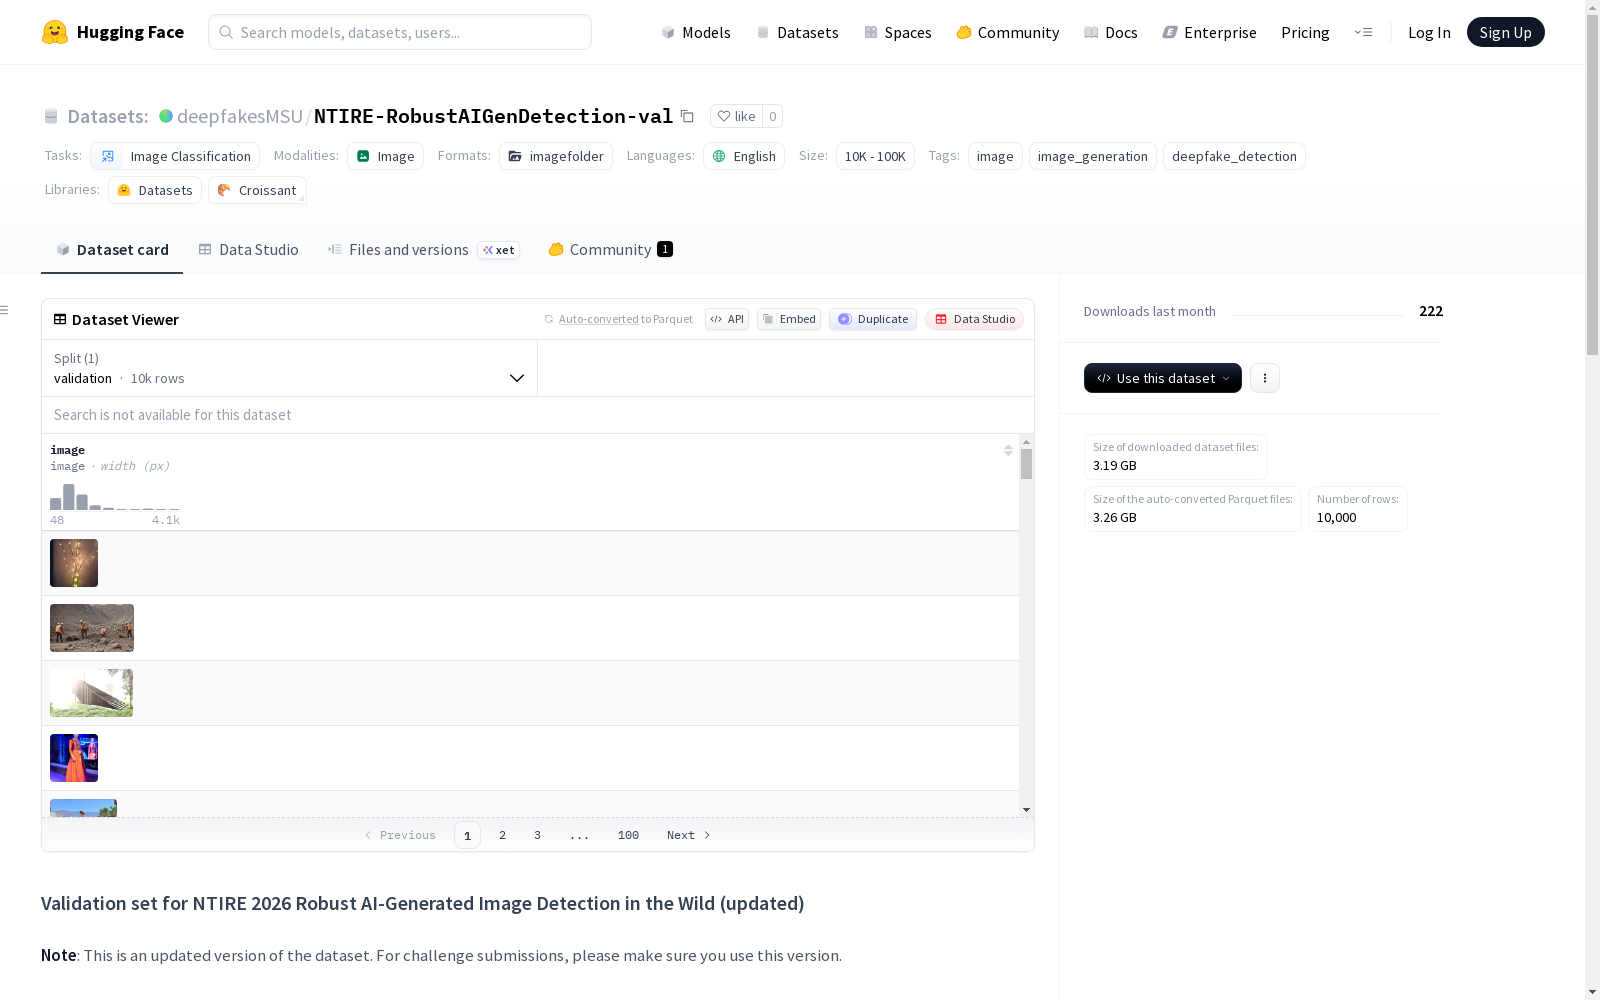Select the 10K - 100K size tag
This screenshot has width=1600, height=1000.
(x=875, y=156)
